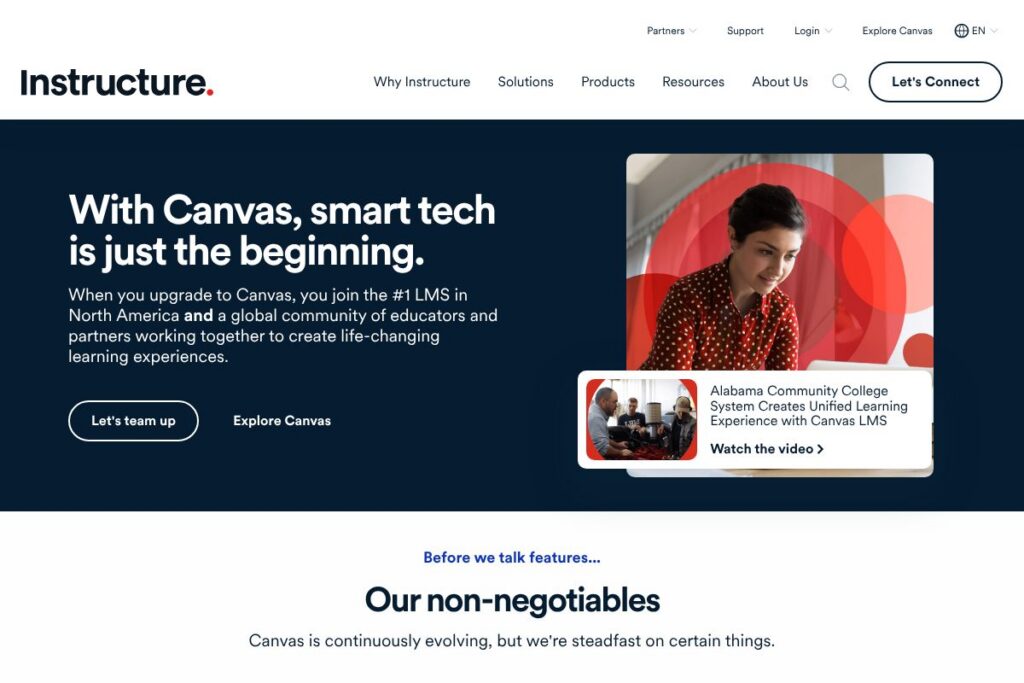Viewport: 1024px width, 683px height.
Task: Open the Solutions menu
Action: coord(526,82)
